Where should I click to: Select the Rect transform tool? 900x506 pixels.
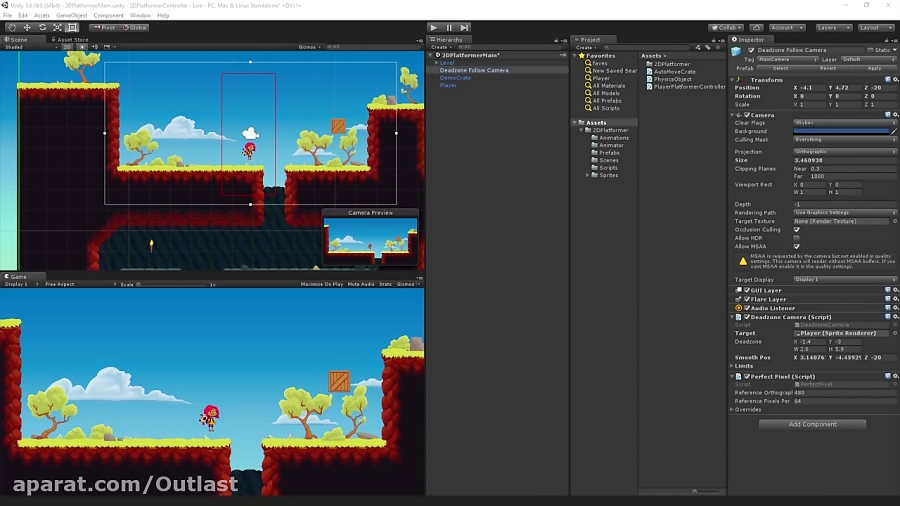pos(72,28)
